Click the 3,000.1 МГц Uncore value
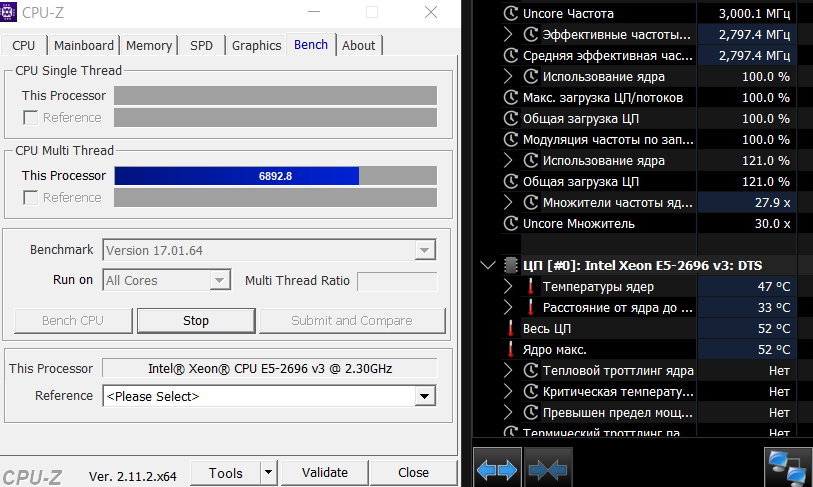 pos(754,13)
